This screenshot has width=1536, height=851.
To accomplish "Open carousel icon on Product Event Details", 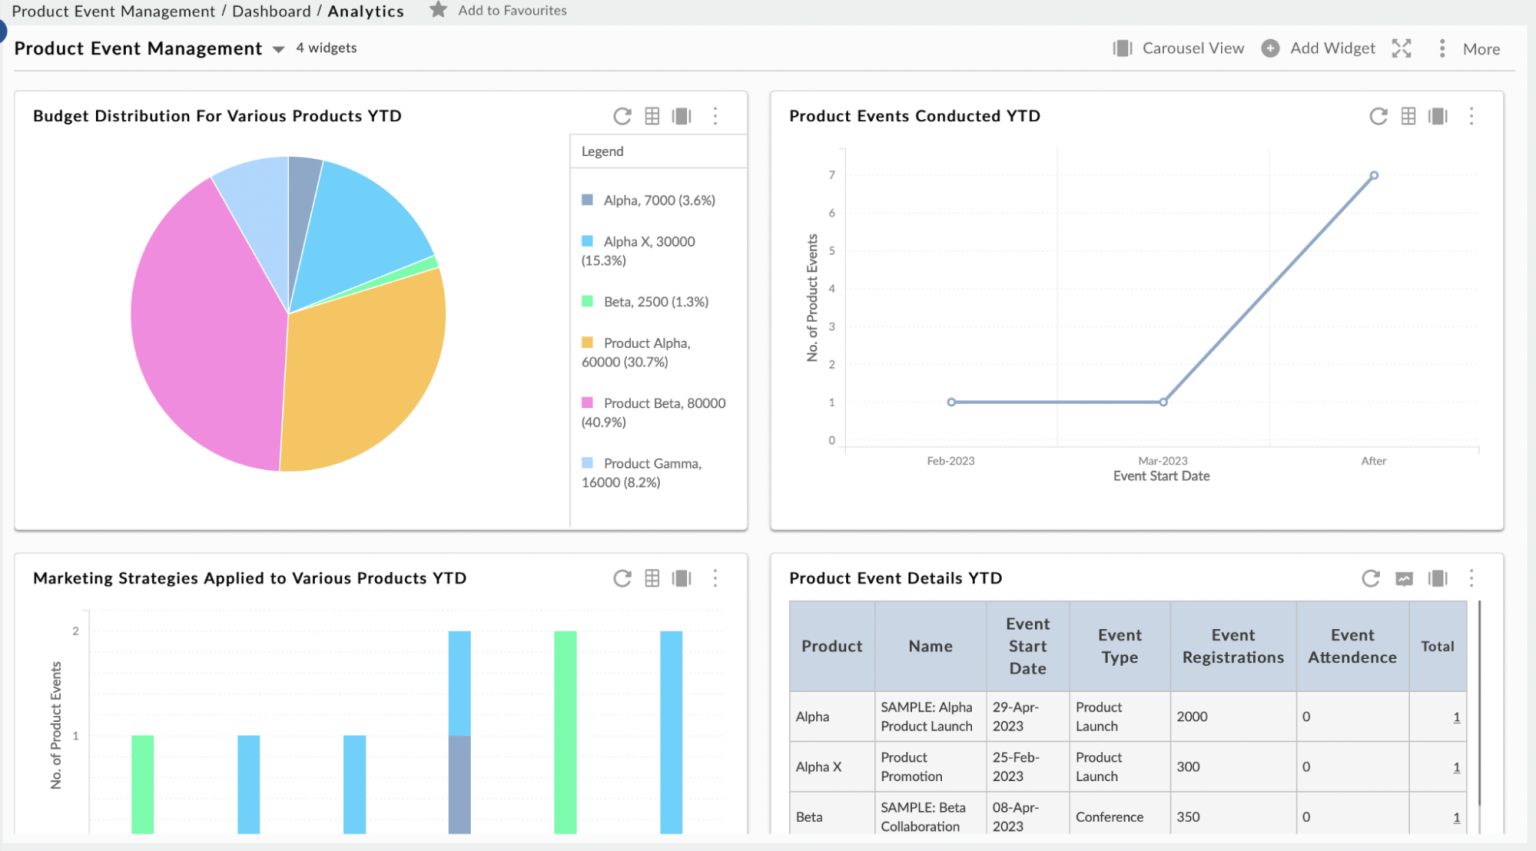I will tap(1438, 578).
